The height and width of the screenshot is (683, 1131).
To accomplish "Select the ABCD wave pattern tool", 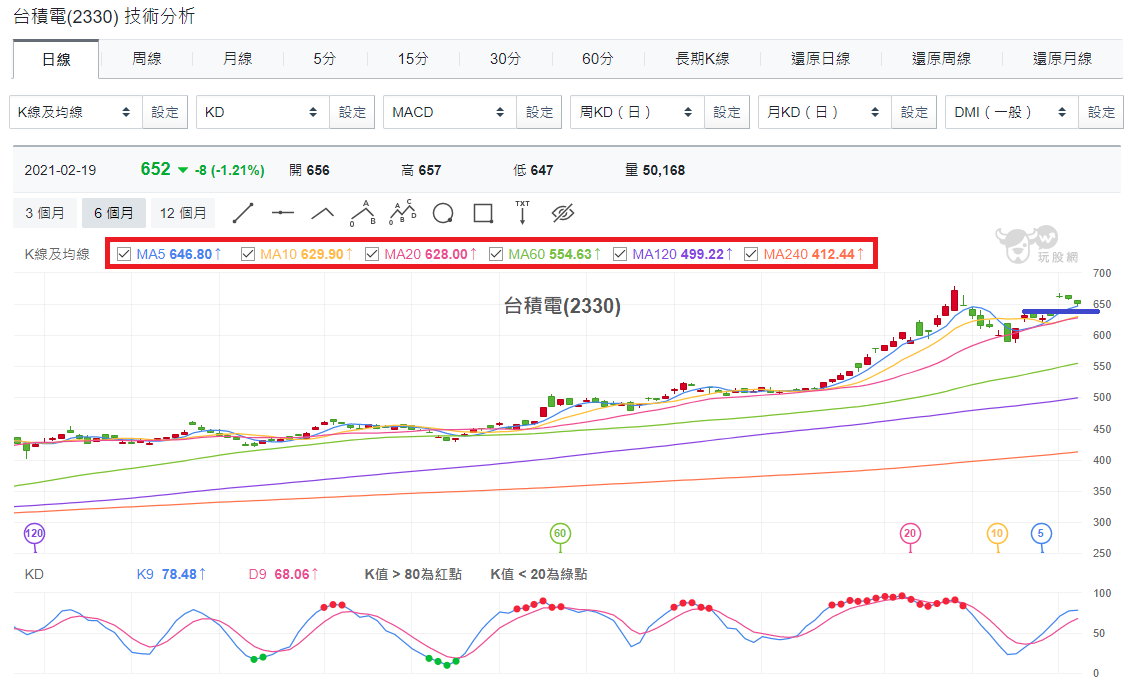I will tap(402, 212).
